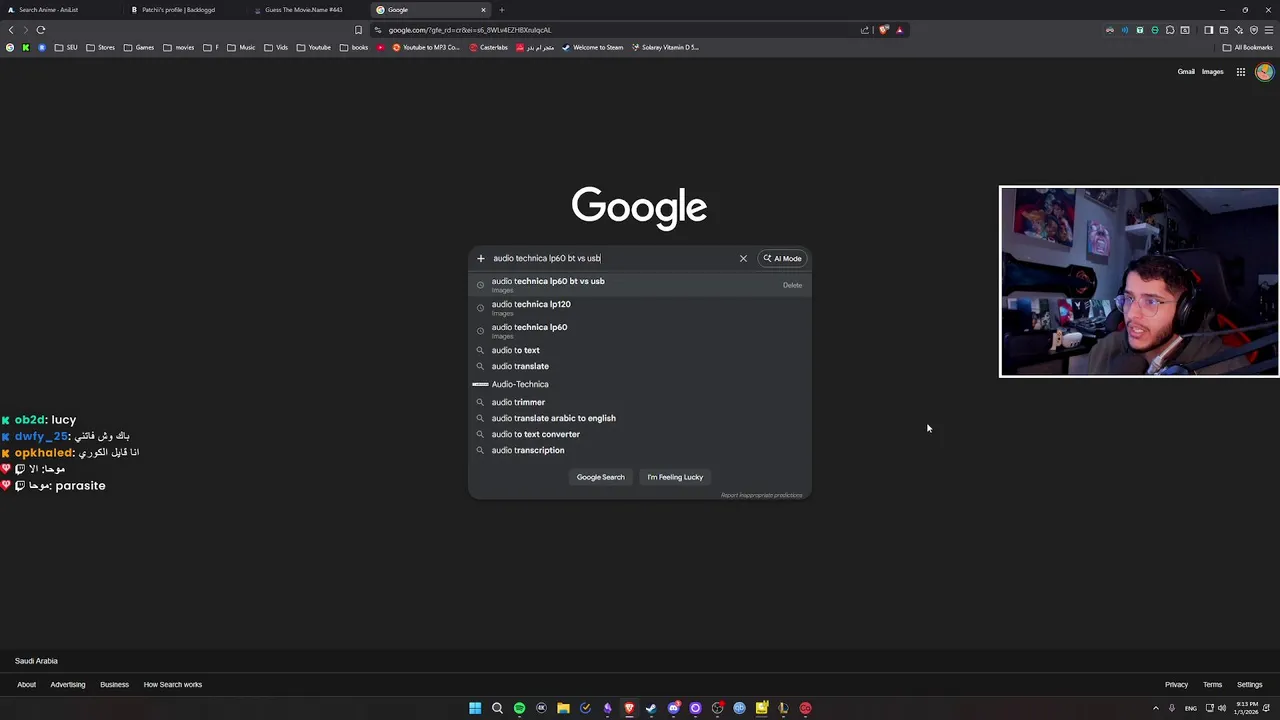Screen dimensions: 1280x720
Task: Open Leo AI sparkle icon
Action: pyautogui.click(x=1238, y=30)
